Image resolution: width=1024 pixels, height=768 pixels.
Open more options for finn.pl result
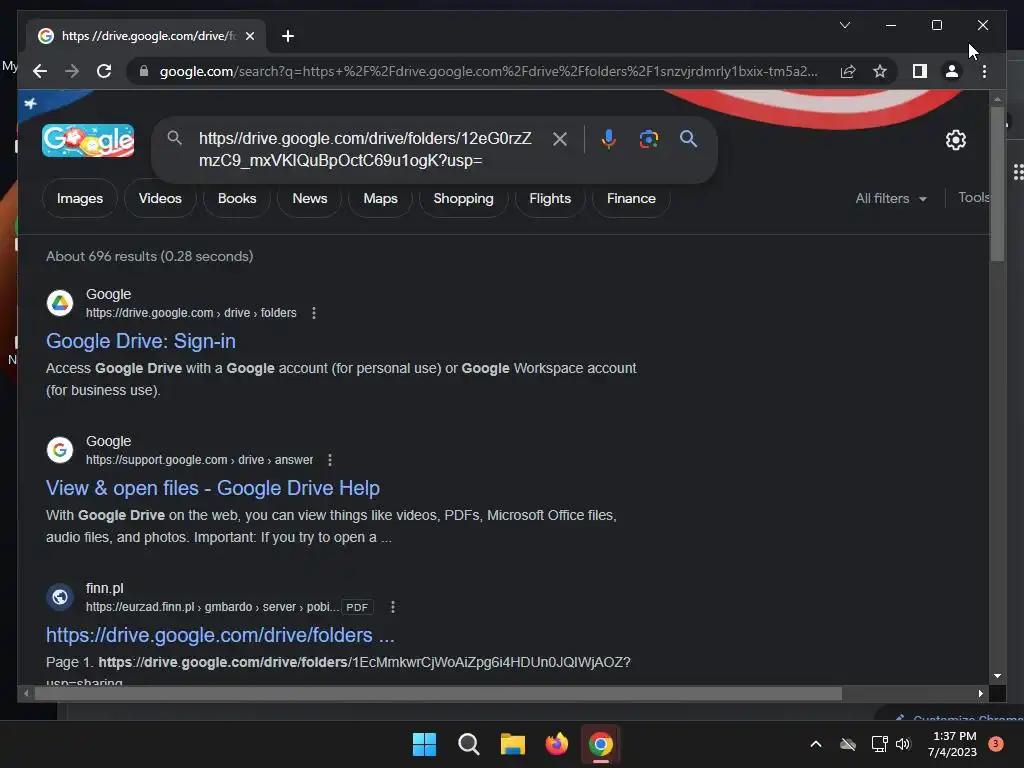(392, 607)
